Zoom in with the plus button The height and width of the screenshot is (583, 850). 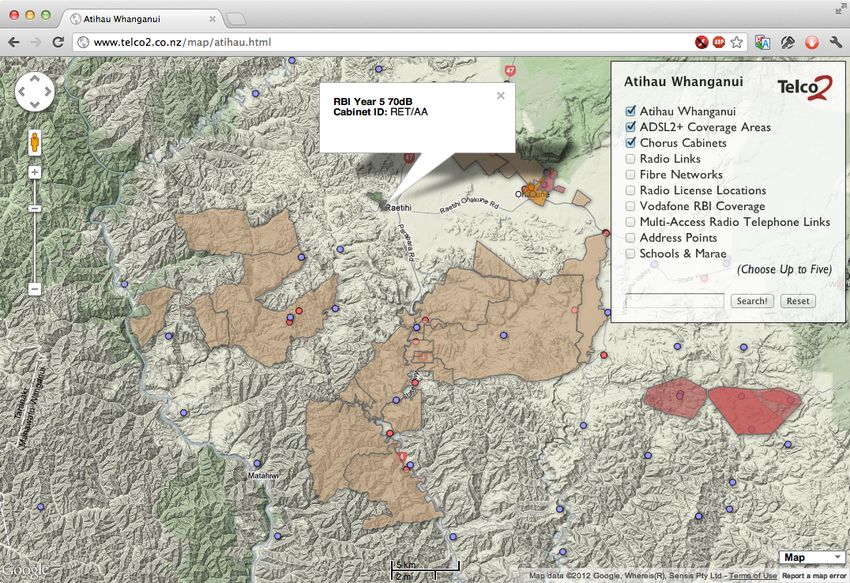tap(35, 173)
